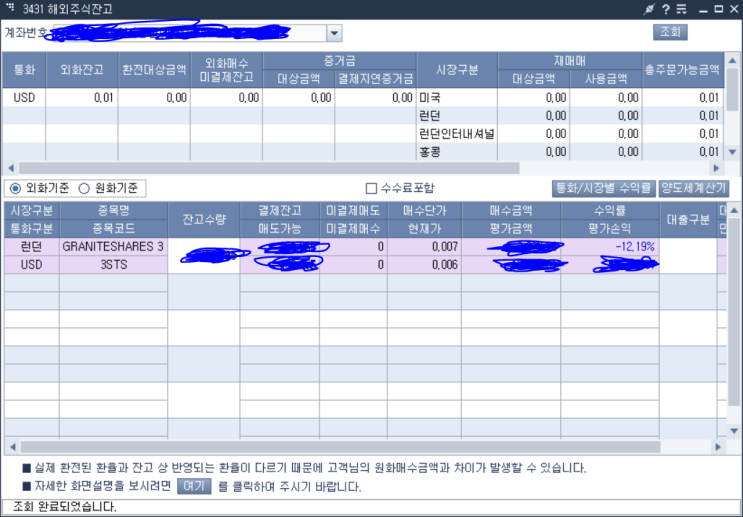743x517 pixels.
Task: Click the 0.006 current price cell
Action: click(x=425, y=265)
